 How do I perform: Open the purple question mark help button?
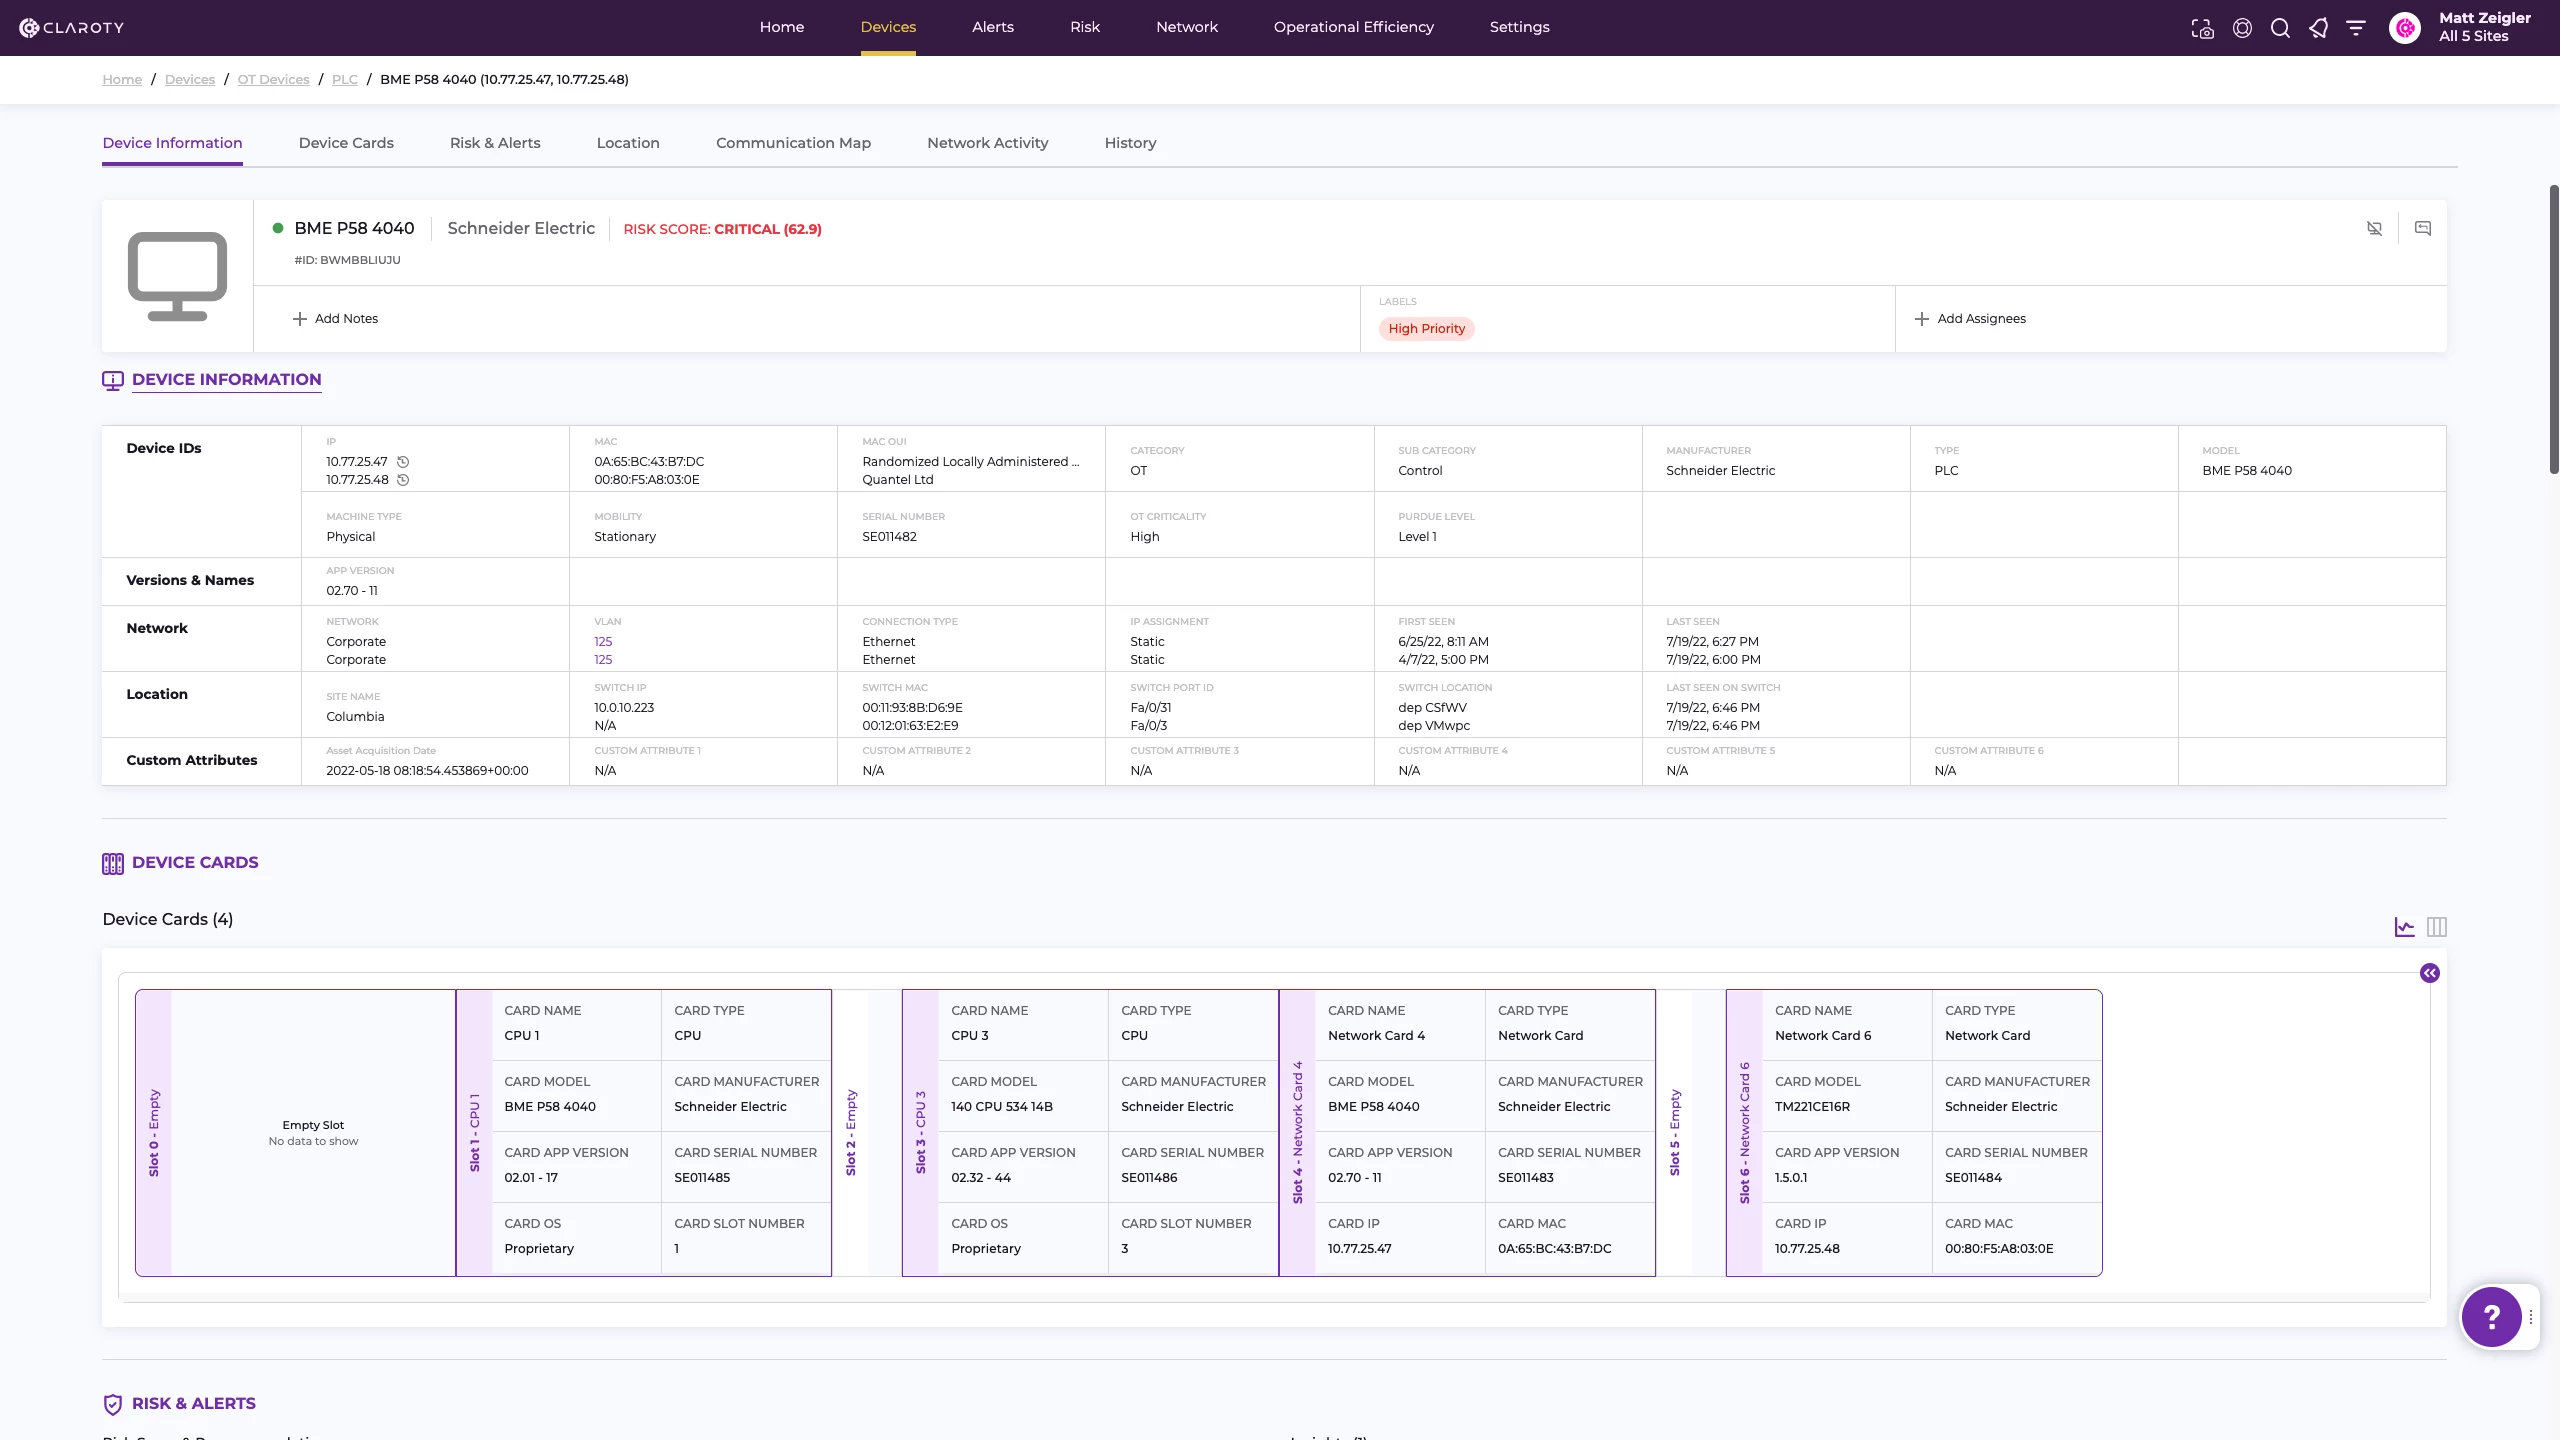click(x=2491, y=1317)
